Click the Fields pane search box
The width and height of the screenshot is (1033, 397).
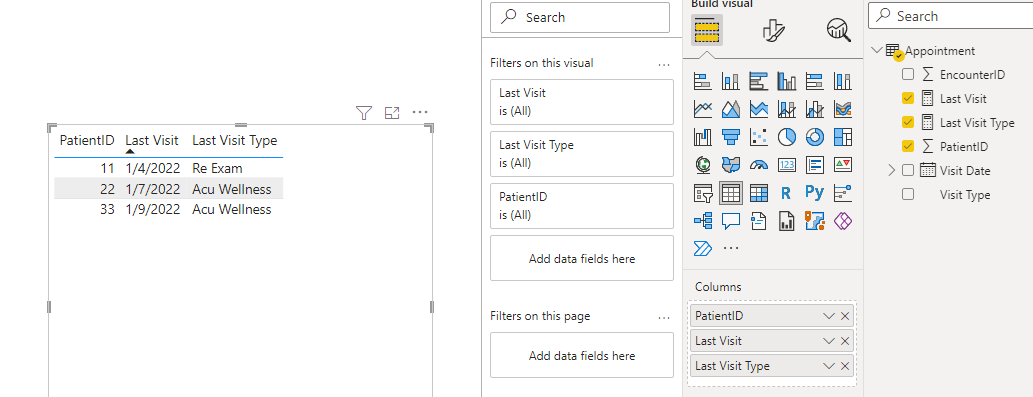pyautogui.click(x=950, y=16)
